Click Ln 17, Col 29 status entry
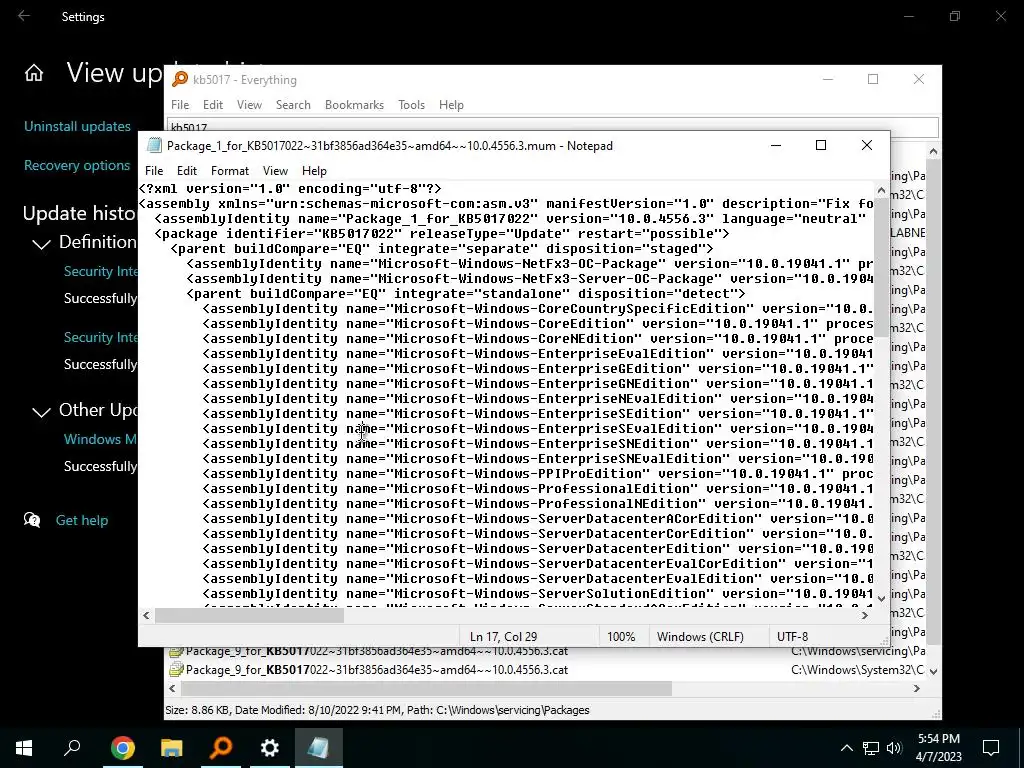1024x768 pixels. click(x=504, y=636)
